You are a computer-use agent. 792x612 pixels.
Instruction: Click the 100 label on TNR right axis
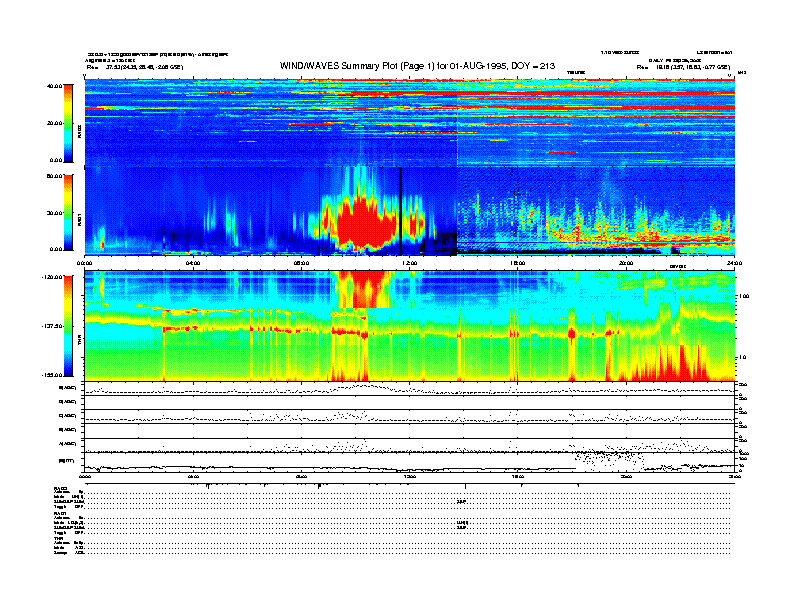[x=744, y=296]
